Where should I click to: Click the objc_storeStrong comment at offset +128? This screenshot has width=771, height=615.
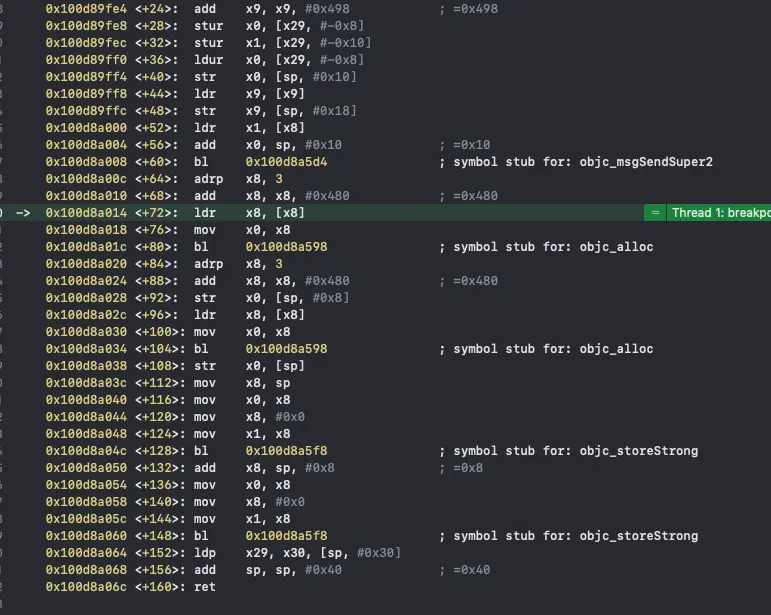pyautogui.click(x=568, y=451)
